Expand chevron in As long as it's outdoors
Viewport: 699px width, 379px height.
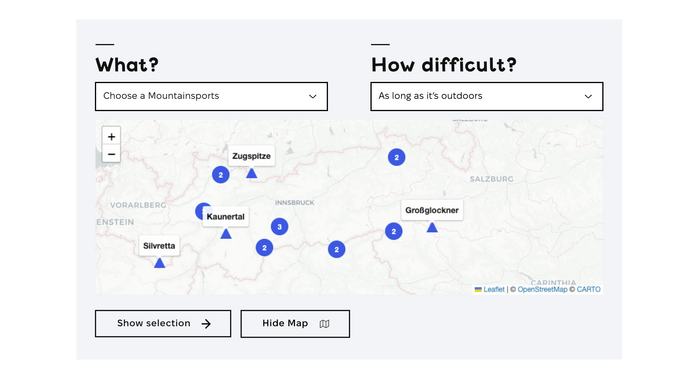tap(588, 96)
